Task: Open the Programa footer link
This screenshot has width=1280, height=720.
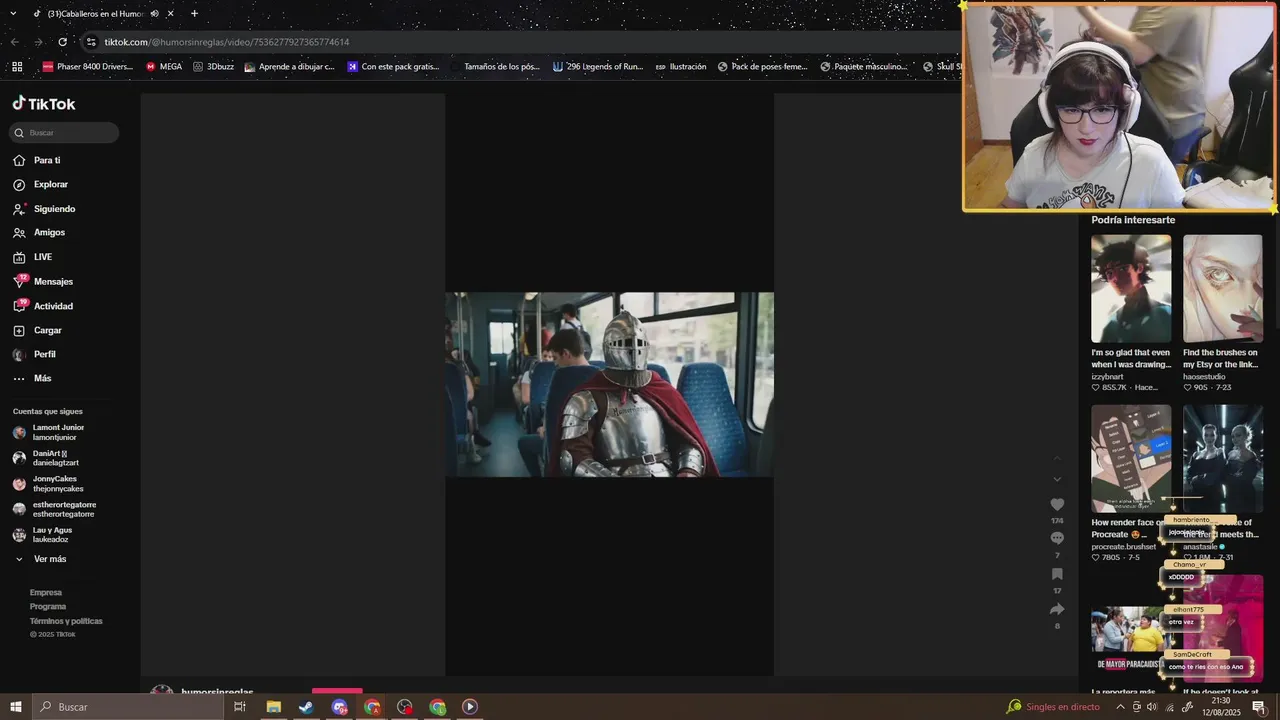Action: tap(48, 606)
